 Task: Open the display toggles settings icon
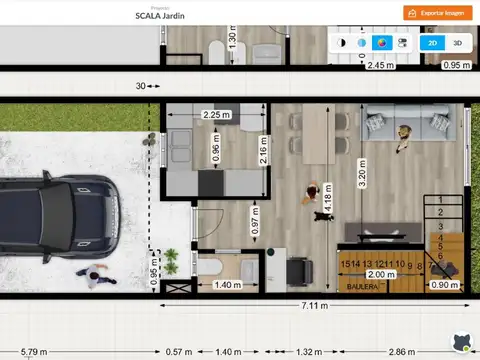pyautogui.click(x=403, y=43)
